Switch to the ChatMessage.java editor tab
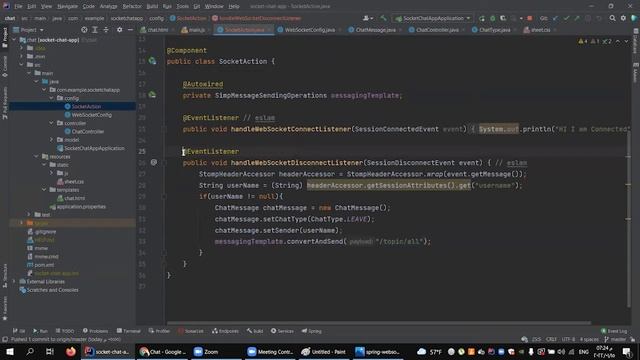Screen dimensions: 640x360 click(x=375, y=30)
